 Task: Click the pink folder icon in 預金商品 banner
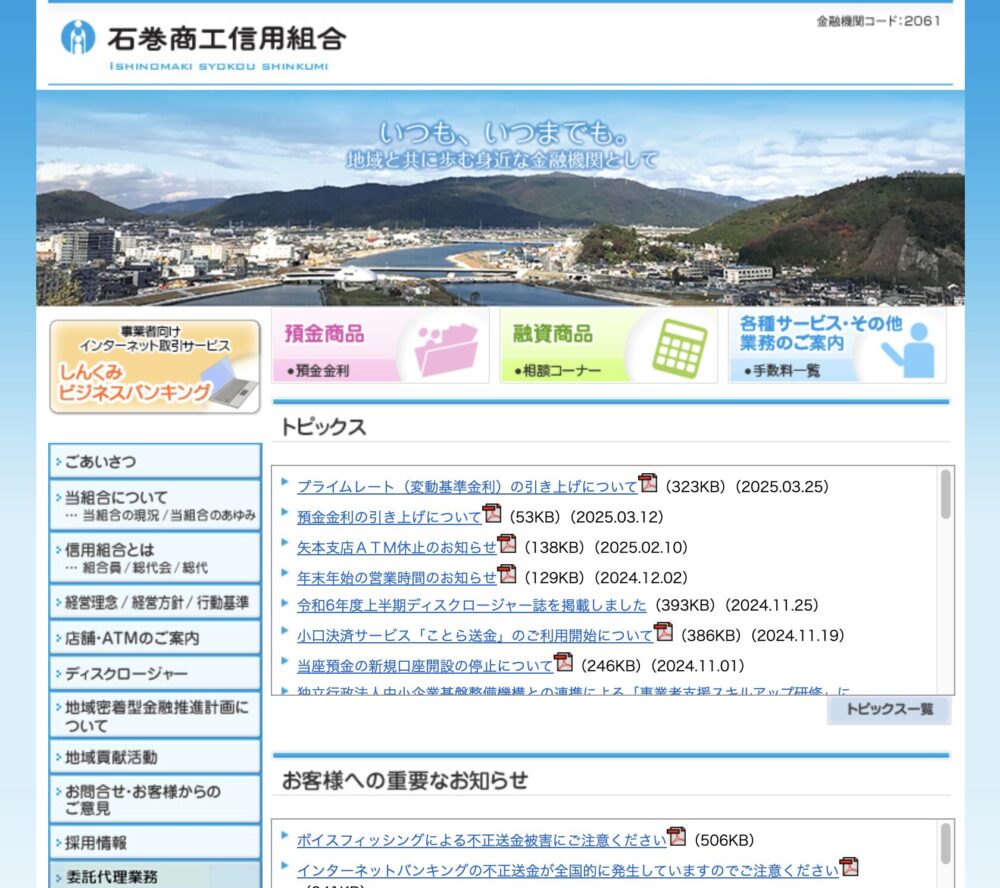click(x=446, y=348)
